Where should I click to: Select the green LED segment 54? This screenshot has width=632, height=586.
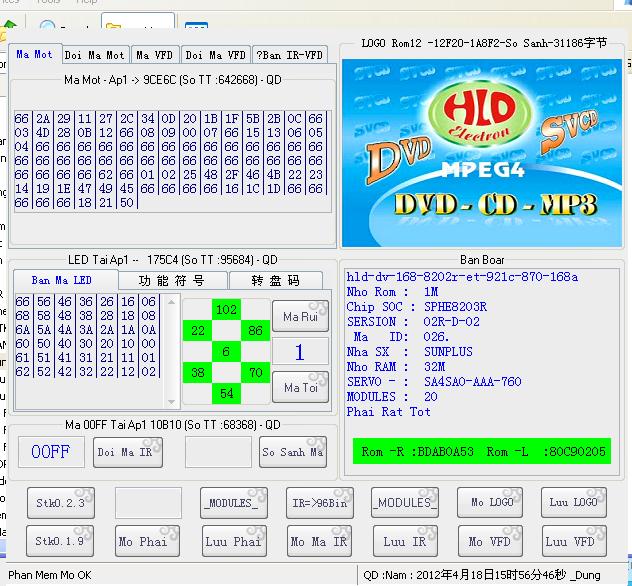click(227, 393)
